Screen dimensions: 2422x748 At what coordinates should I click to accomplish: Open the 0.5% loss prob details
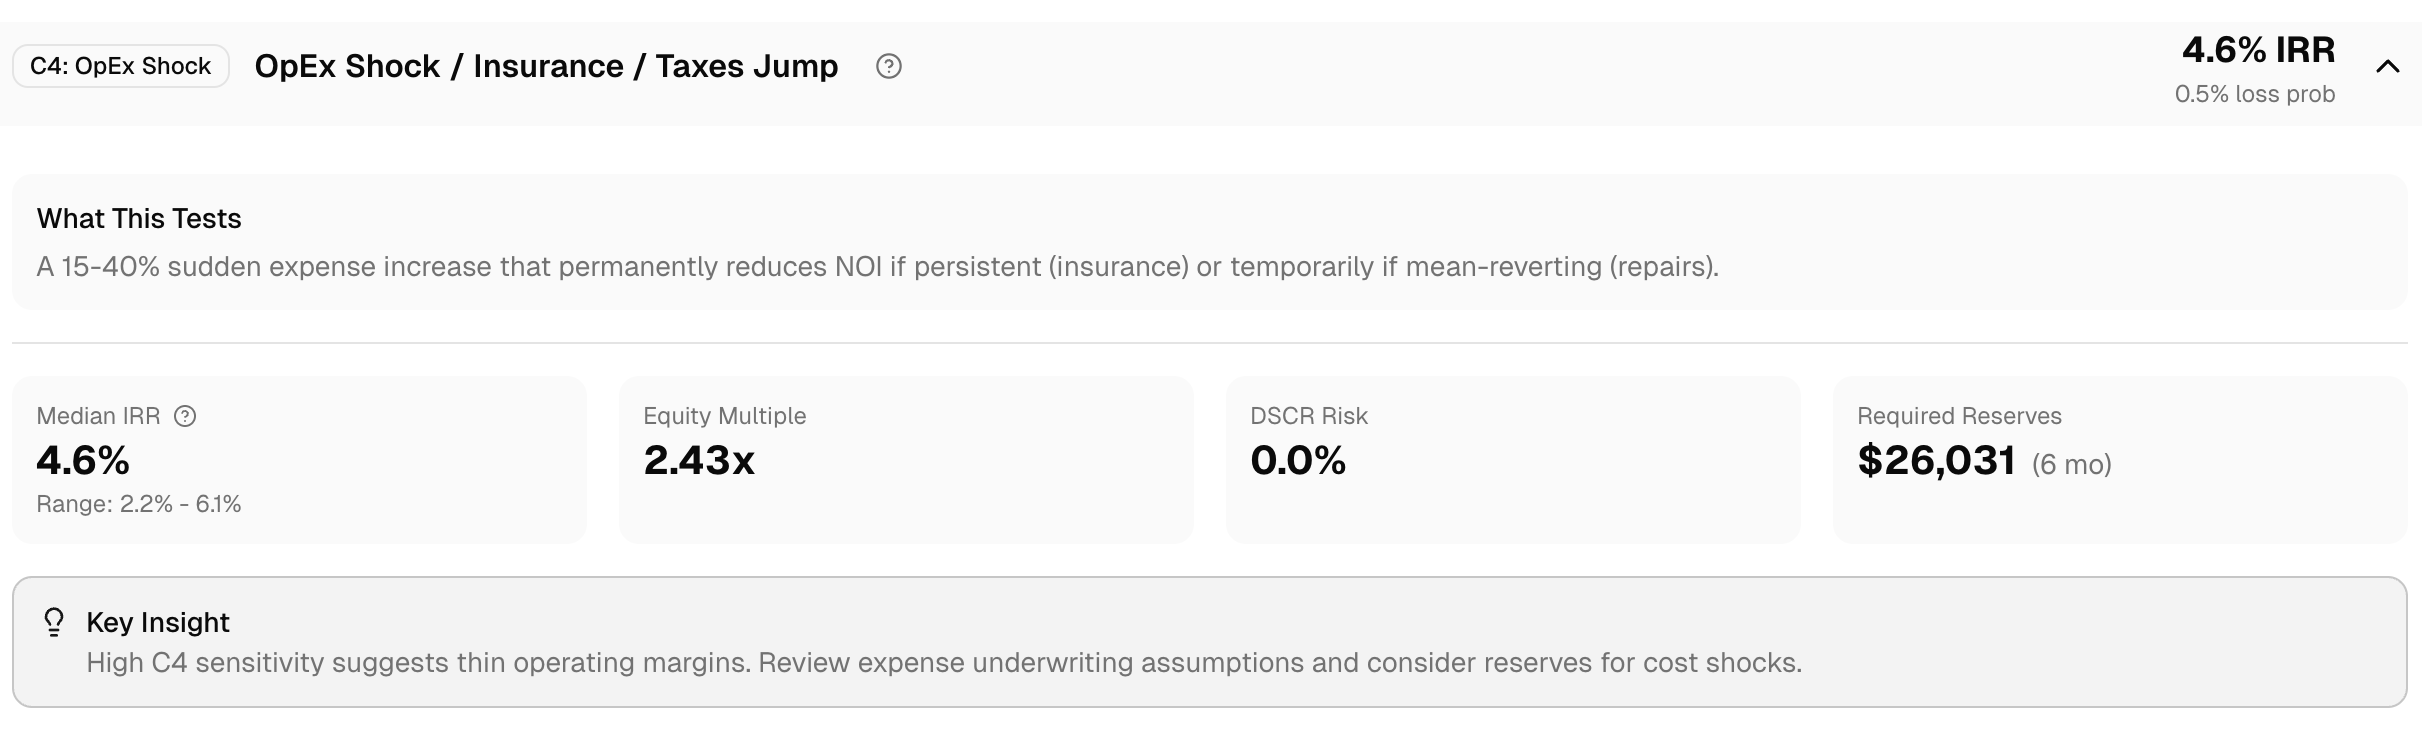click(2256, 93)
